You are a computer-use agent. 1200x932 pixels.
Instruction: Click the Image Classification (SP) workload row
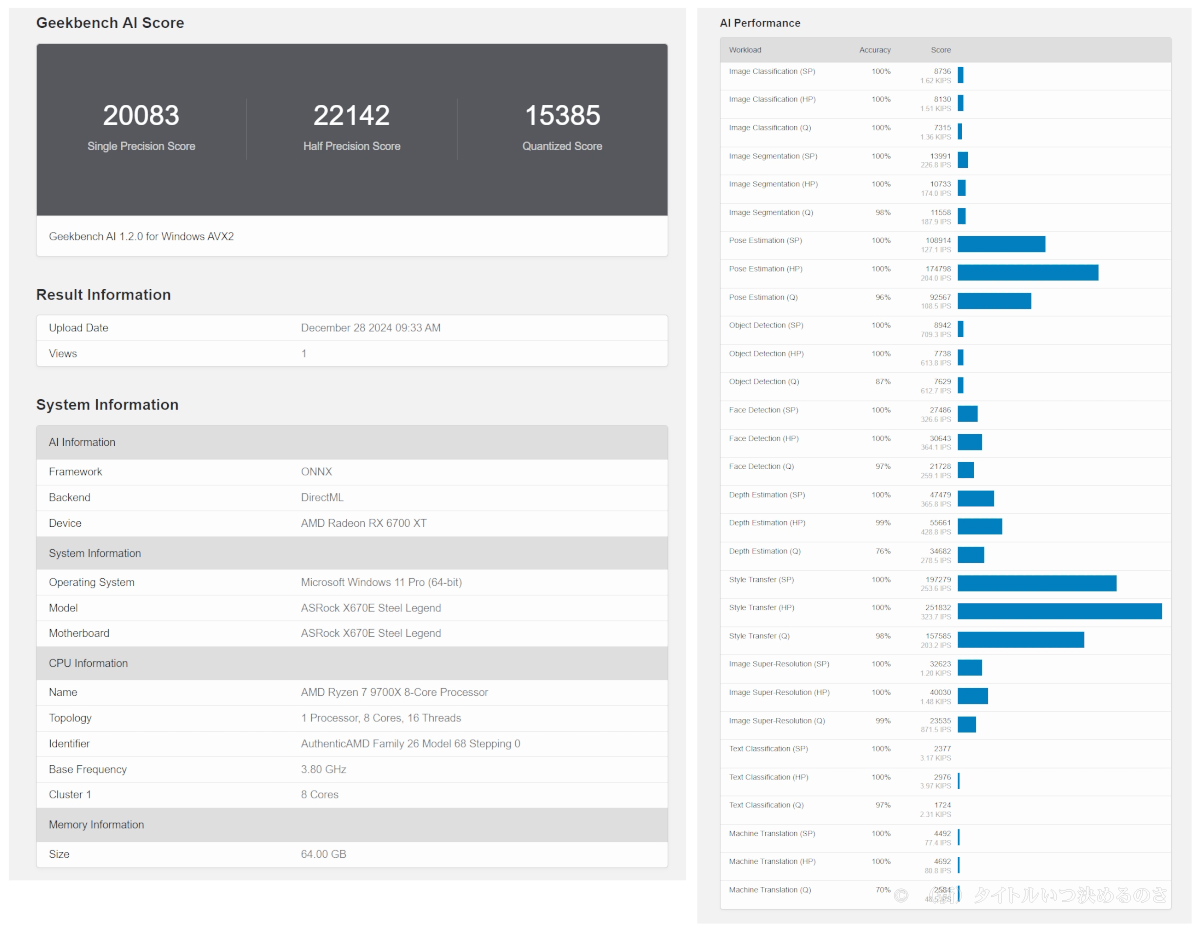coord(945,76)
